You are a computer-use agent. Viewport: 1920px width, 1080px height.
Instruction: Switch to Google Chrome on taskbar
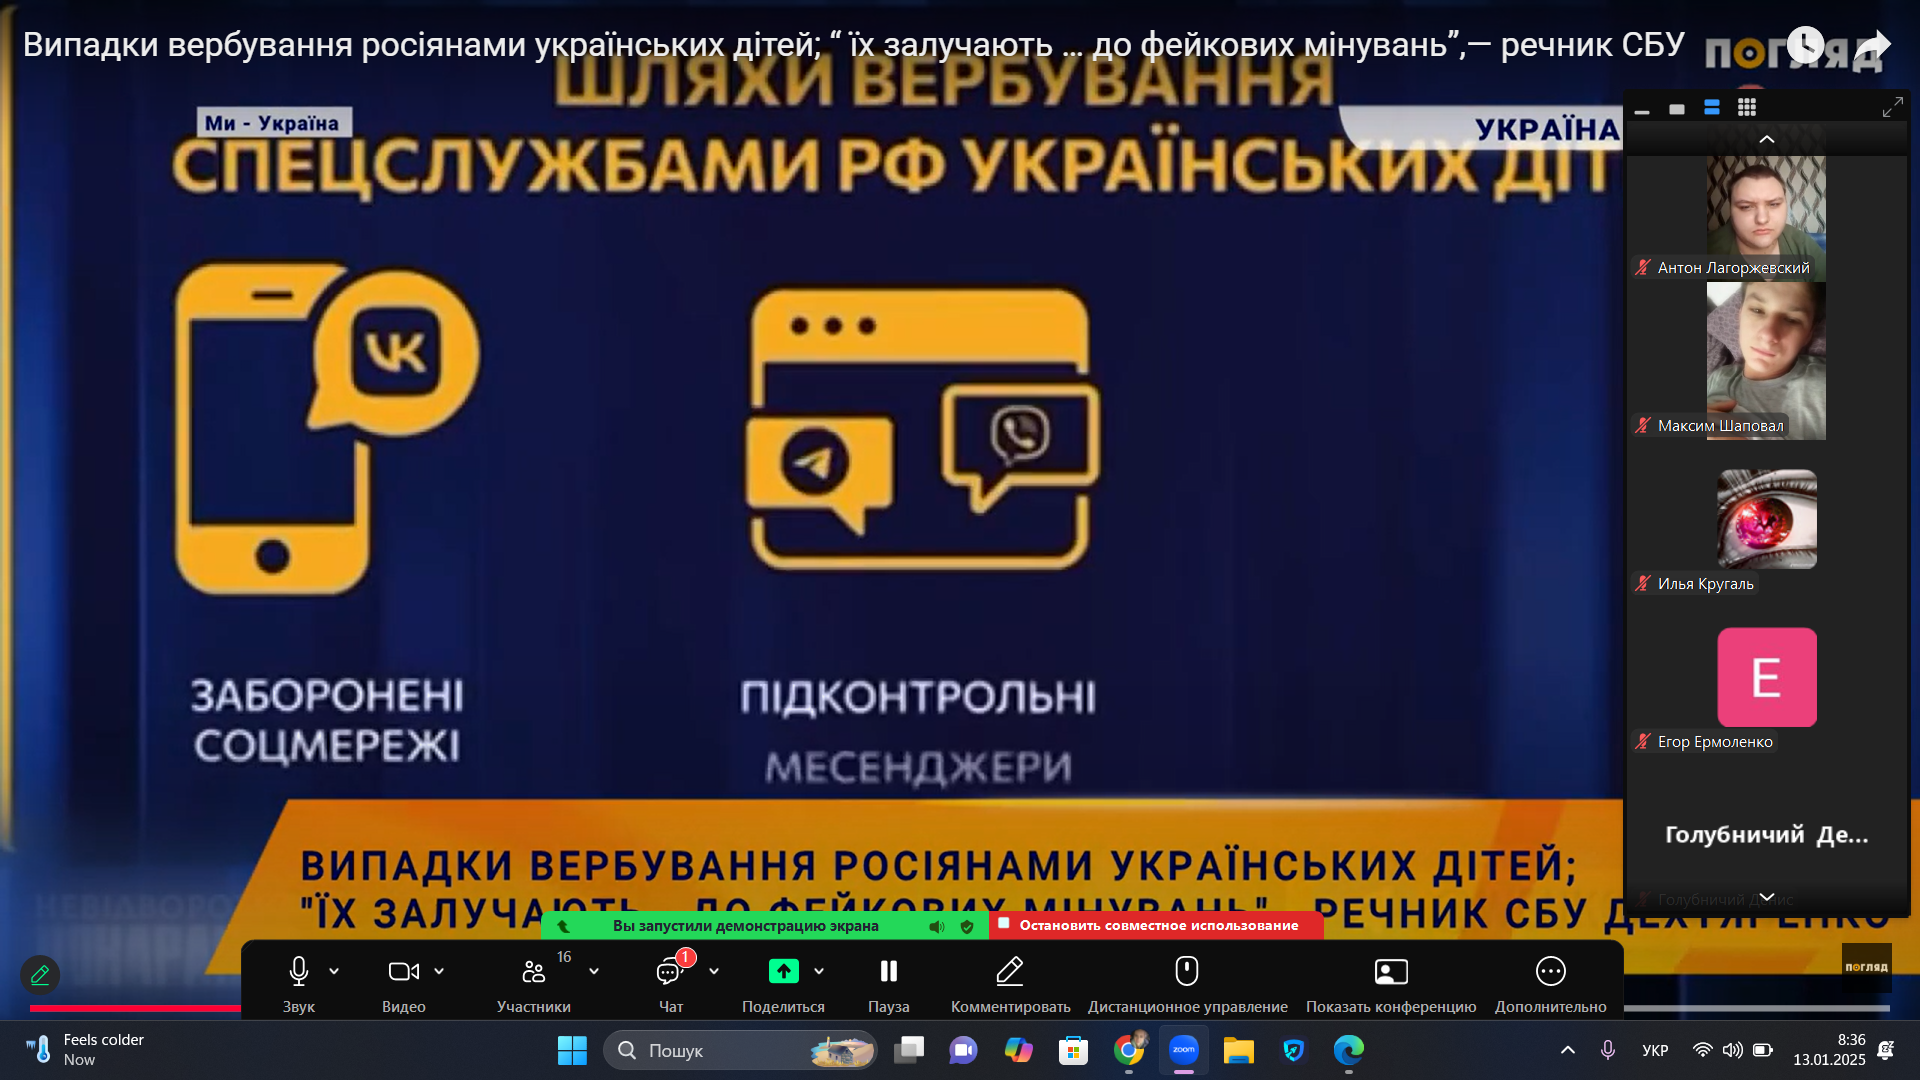pyautogui.click(x=1128, y=1050)
